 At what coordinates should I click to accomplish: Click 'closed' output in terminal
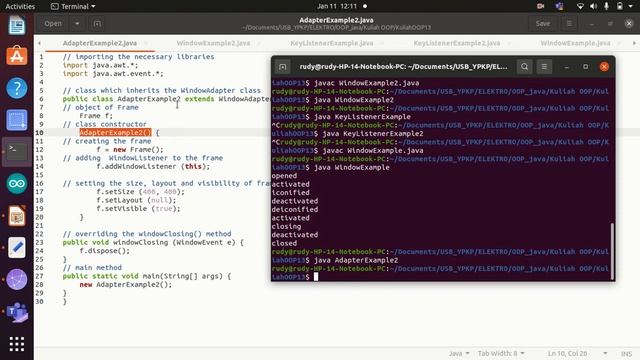284,243
